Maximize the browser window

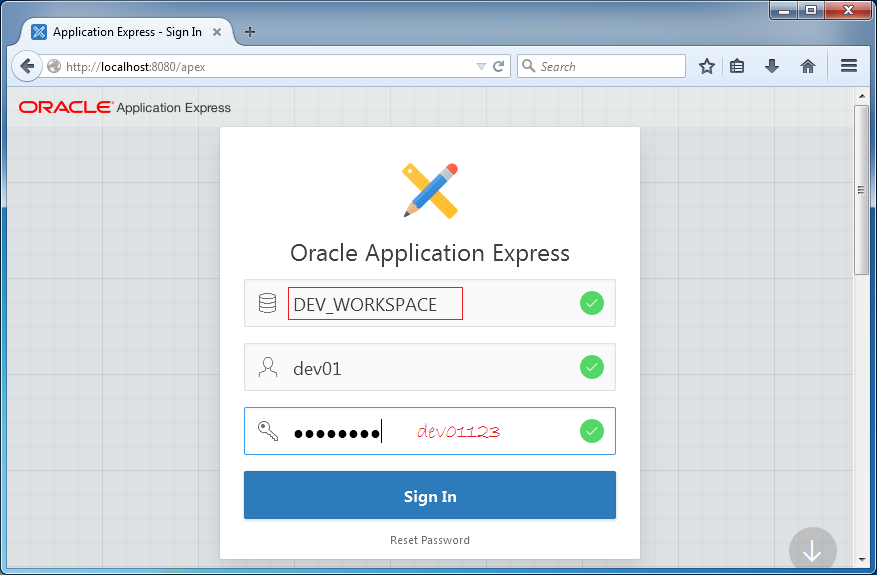[x=811, y=10]
